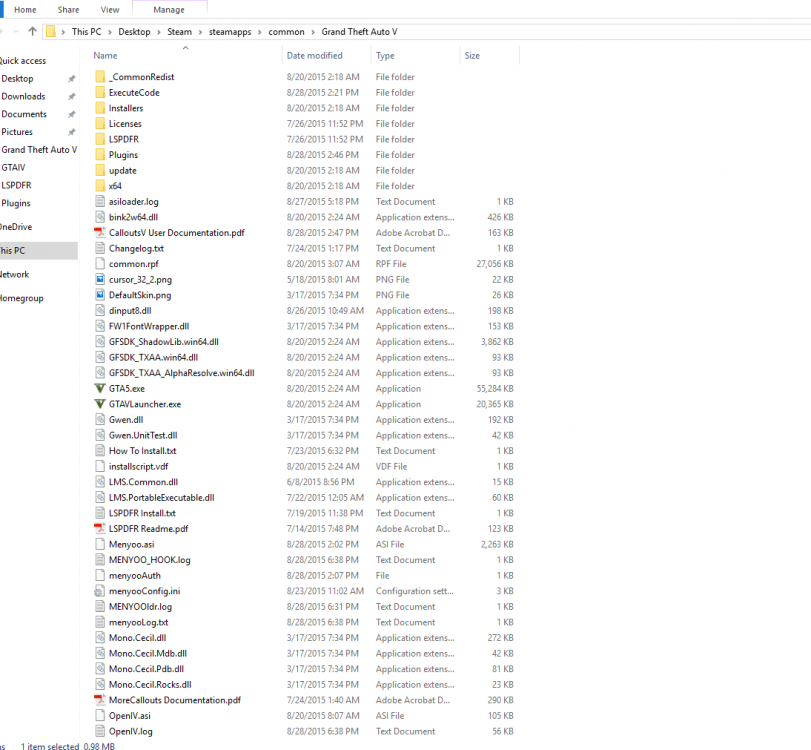Unpin Pictures from Quick access
The image size is (811, 750).
point(71,131)
